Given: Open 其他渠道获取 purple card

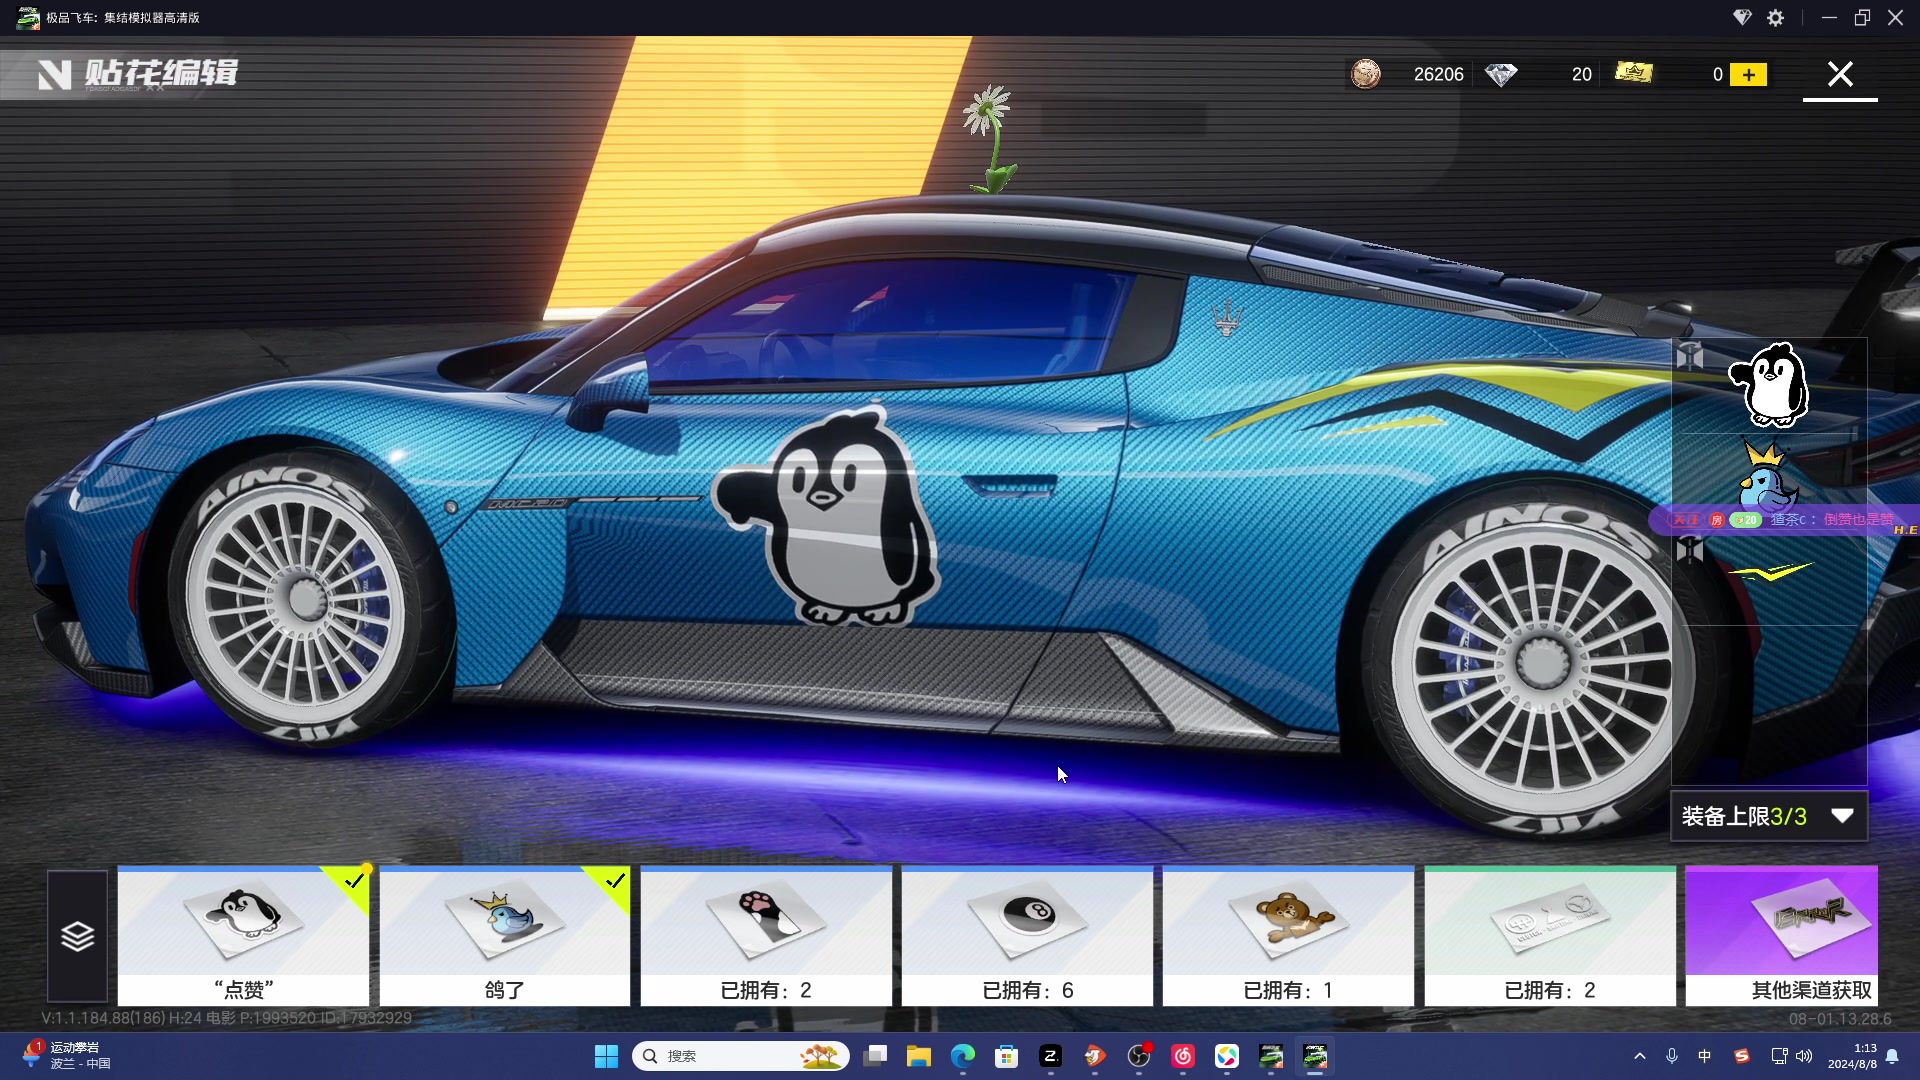Looking at the screenshot, I should [1781, 936].
